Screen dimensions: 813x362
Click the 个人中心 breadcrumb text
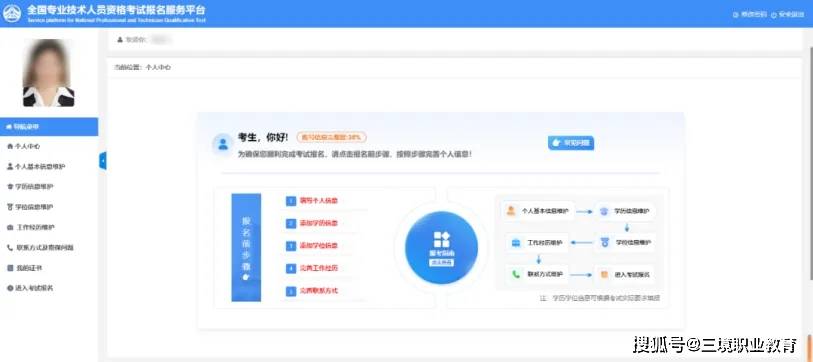pyautogui.click(x=158, y=67)
